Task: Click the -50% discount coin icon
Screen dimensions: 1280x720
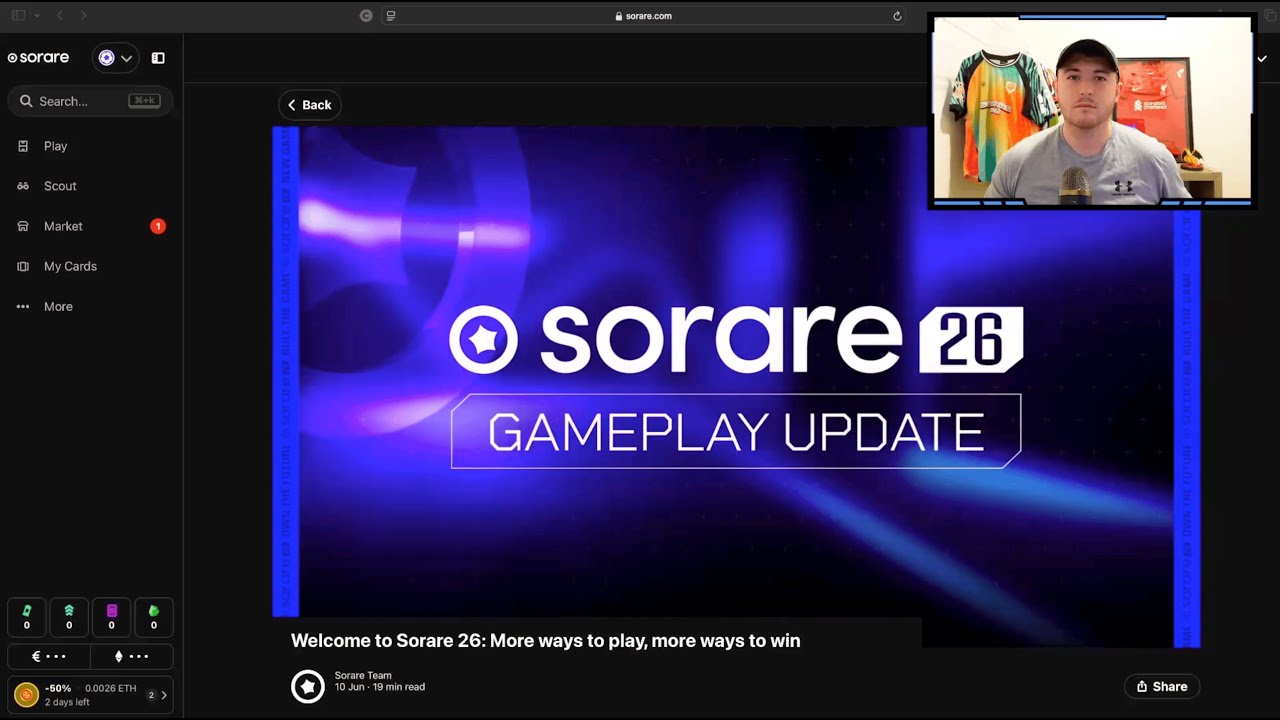Action: click(x=26, y=694)
